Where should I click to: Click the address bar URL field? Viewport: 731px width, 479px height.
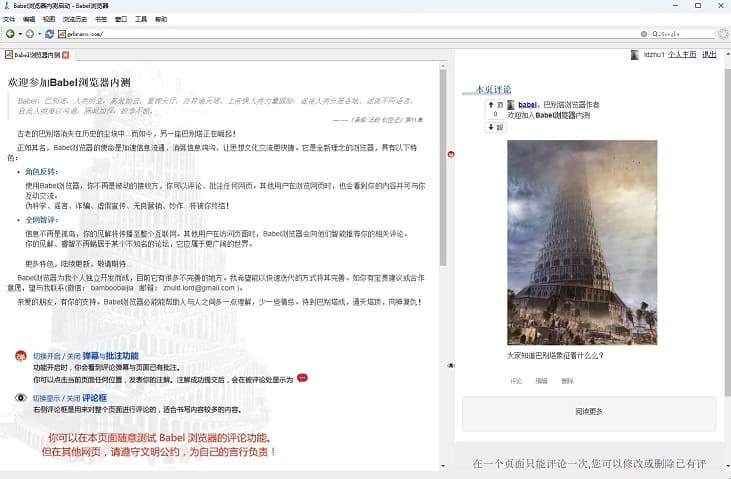point(352,34)
